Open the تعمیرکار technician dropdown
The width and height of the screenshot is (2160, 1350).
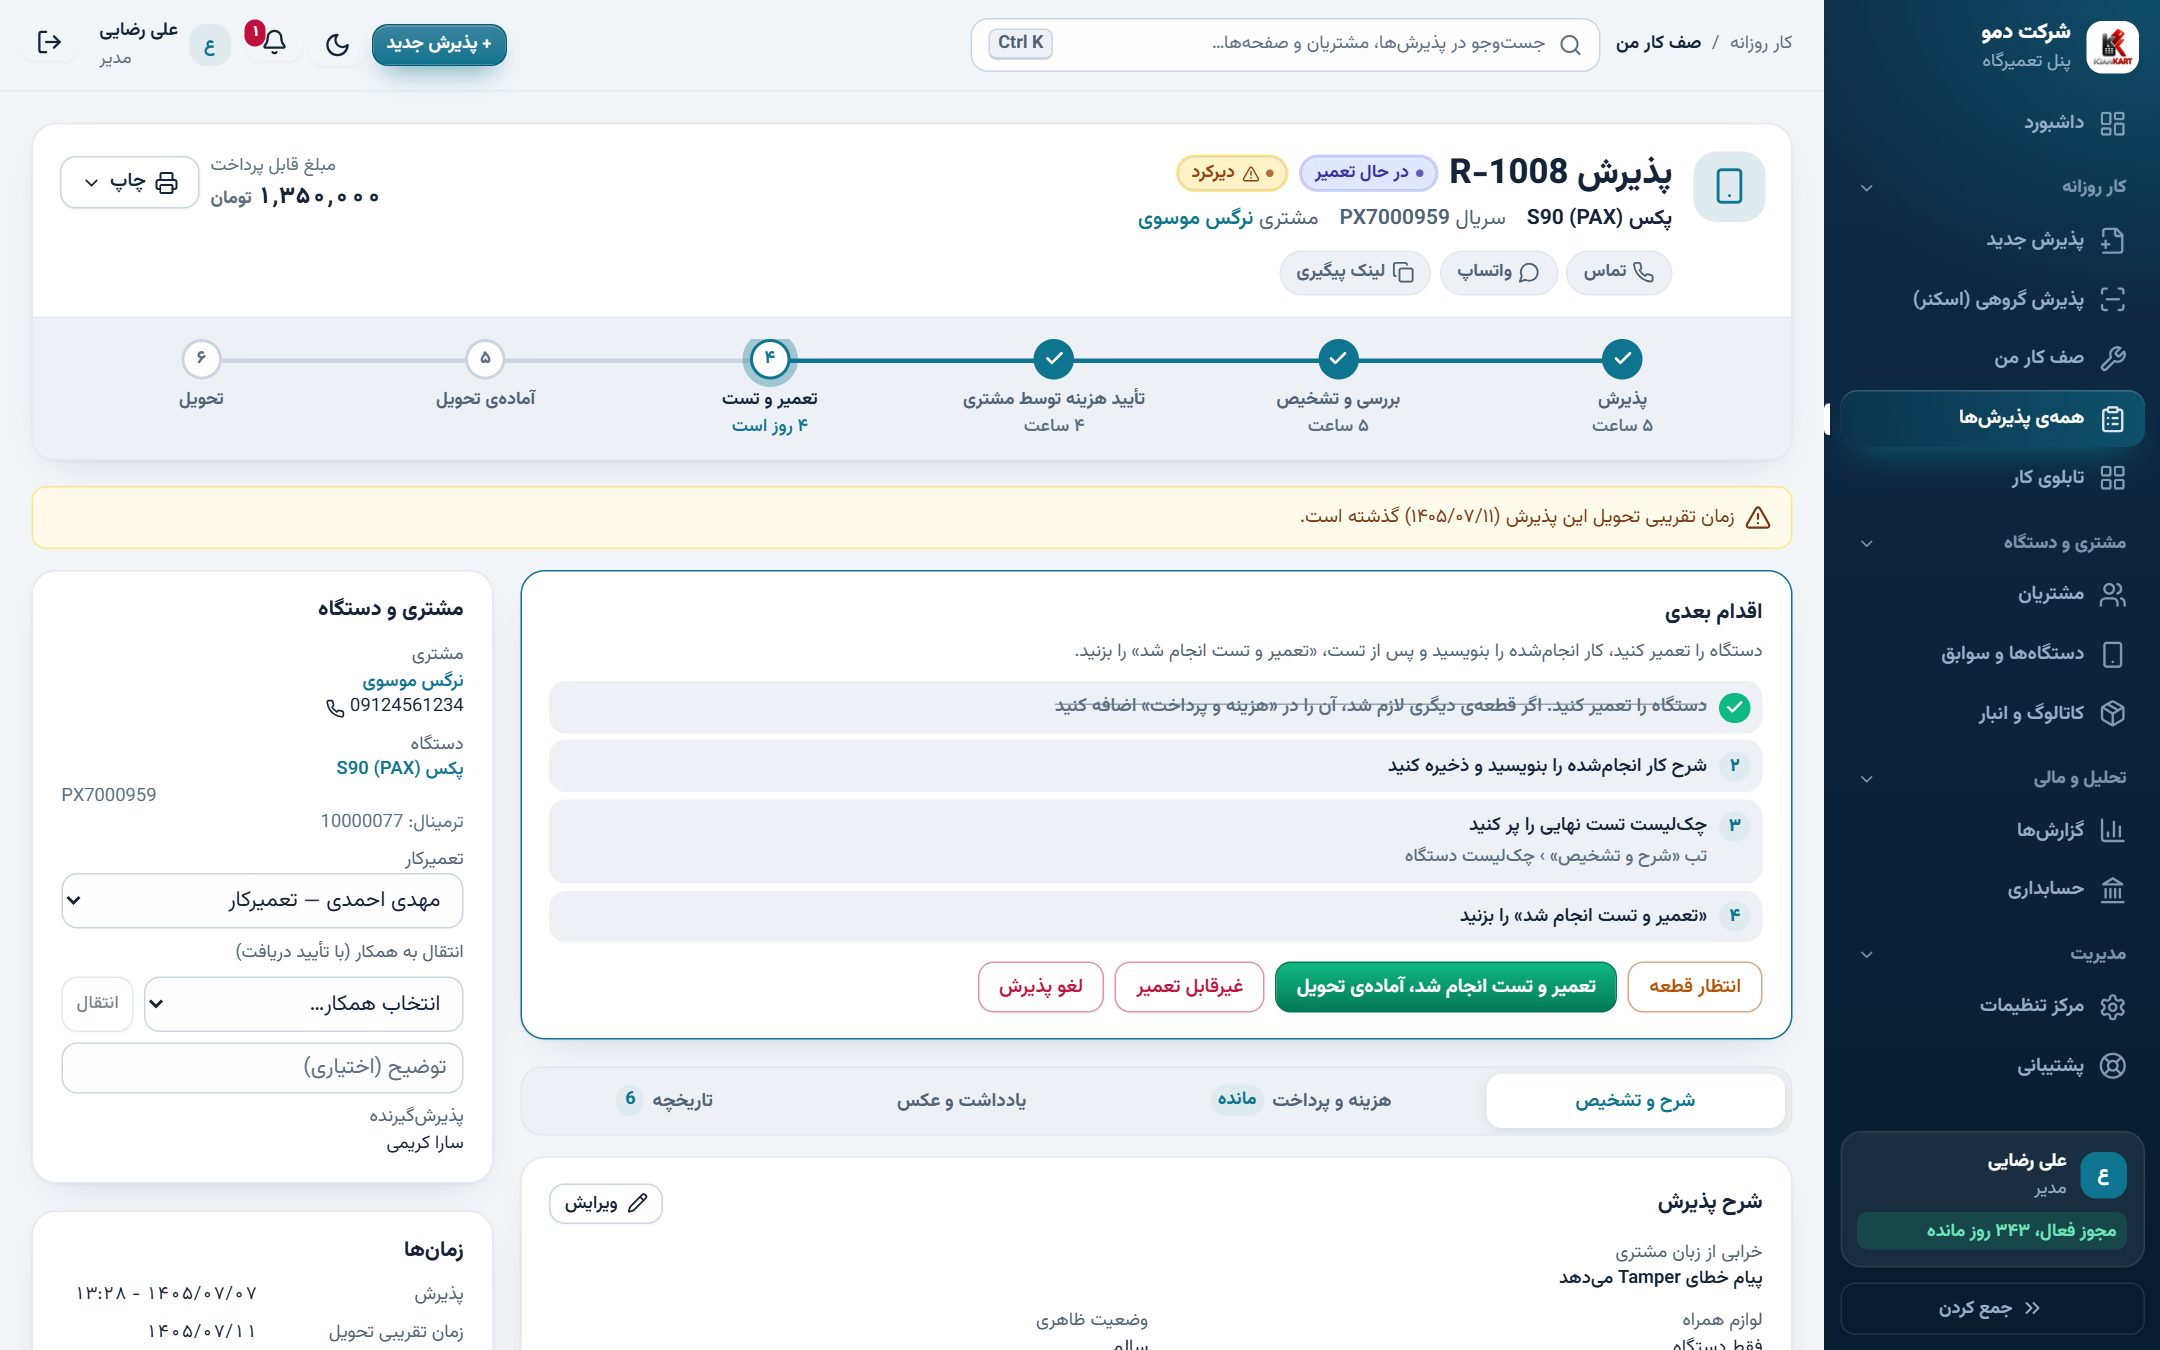(262, 900)
